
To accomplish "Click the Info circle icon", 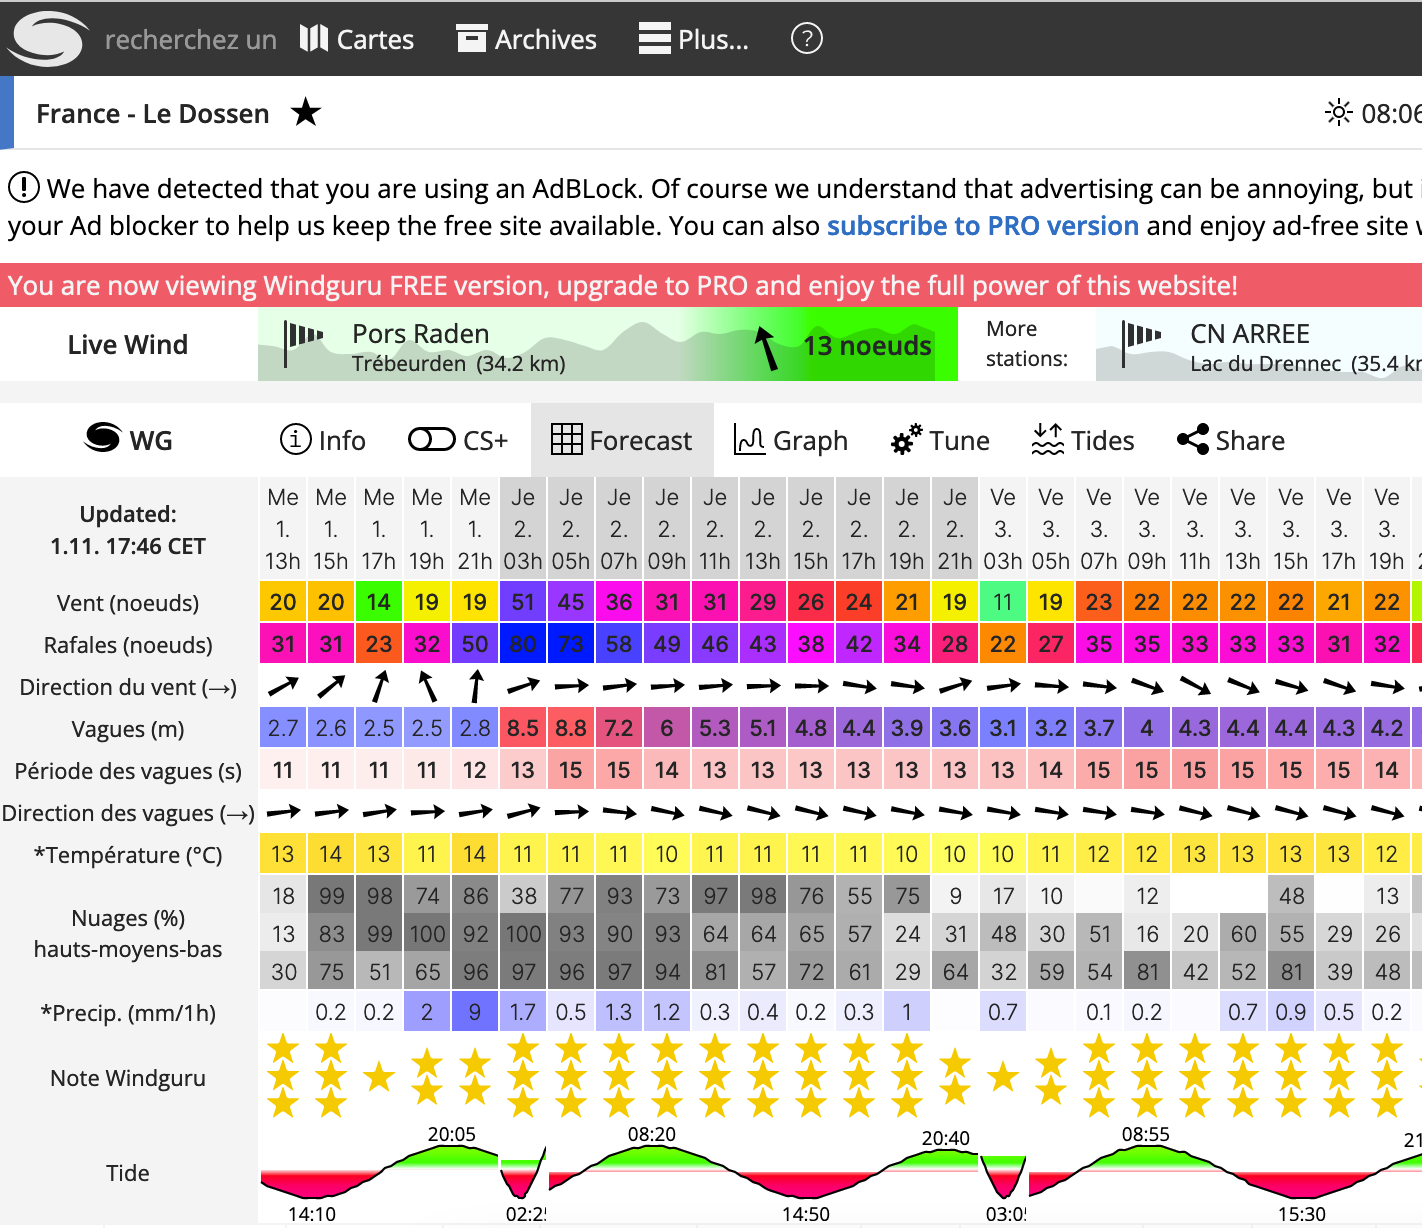I will (295, 439).
